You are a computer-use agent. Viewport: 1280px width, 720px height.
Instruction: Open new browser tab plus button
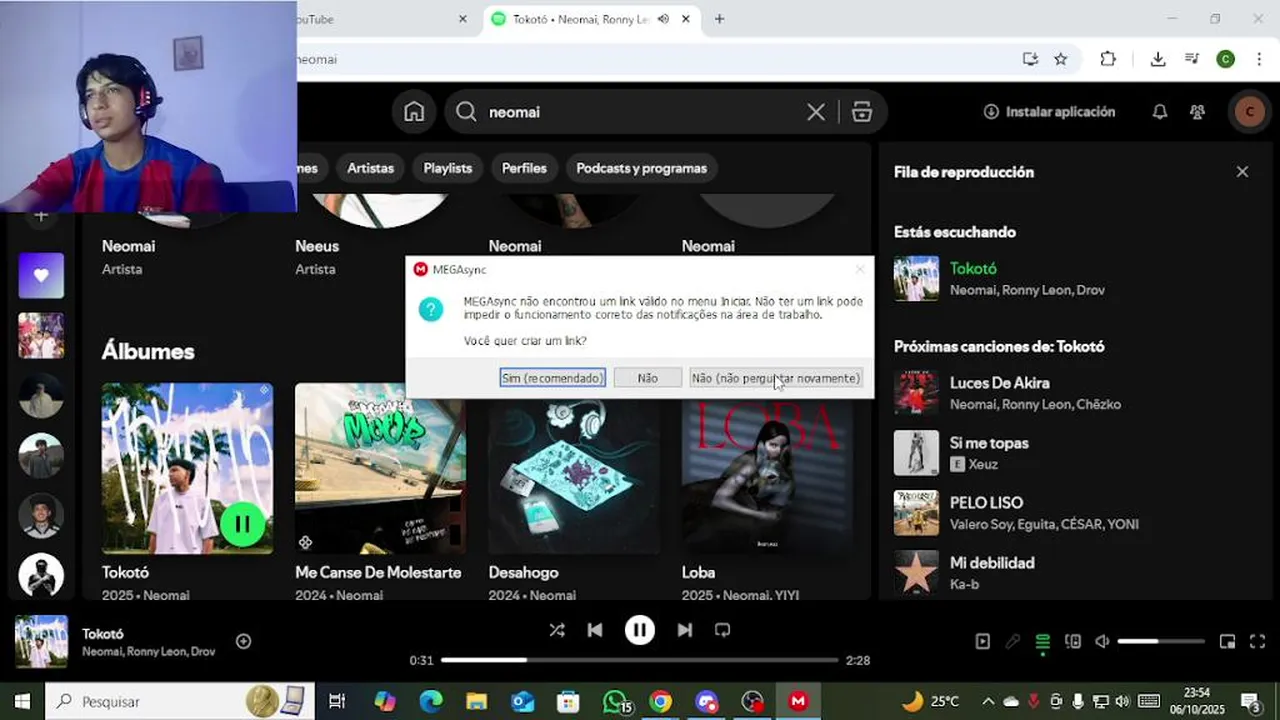pyautogui.click(x=719, y=19)
